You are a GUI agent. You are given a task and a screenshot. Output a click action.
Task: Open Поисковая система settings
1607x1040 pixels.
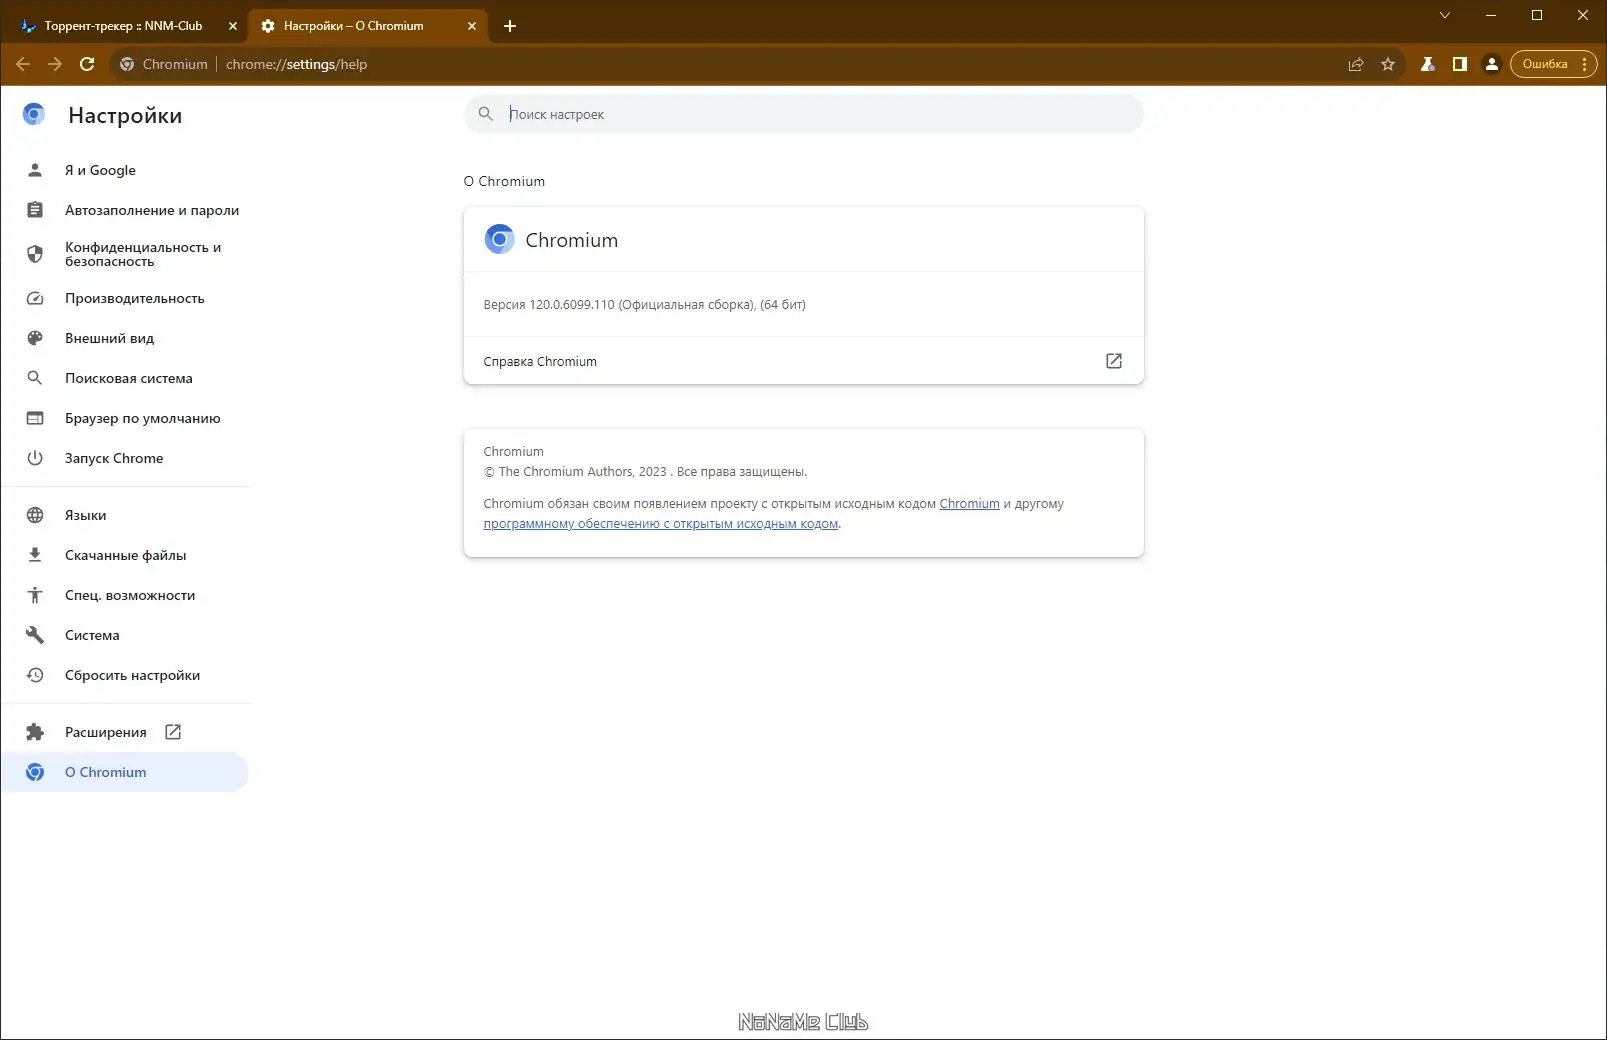tap(126, 378)
